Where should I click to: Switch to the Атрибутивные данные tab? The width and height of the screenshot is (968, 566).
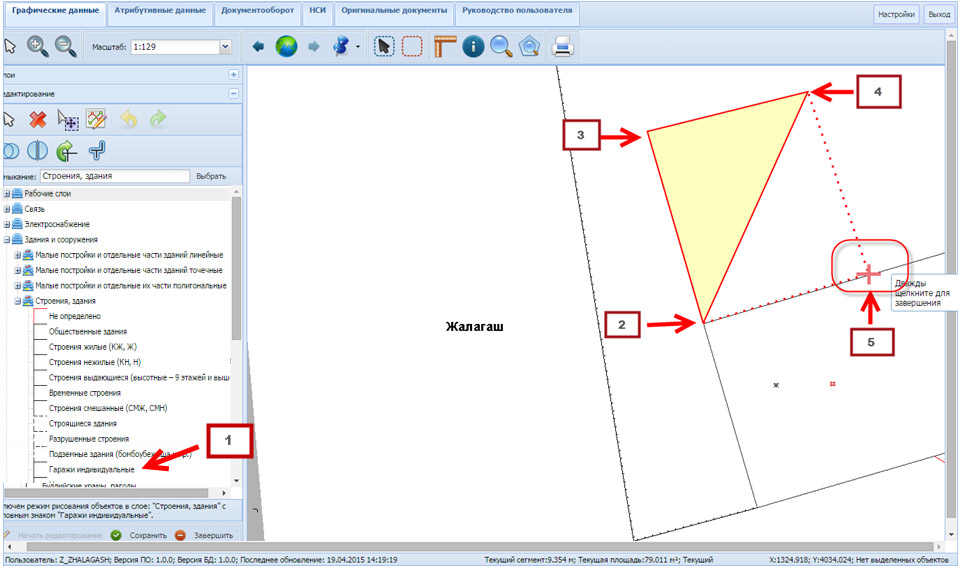tap(160, 13)
